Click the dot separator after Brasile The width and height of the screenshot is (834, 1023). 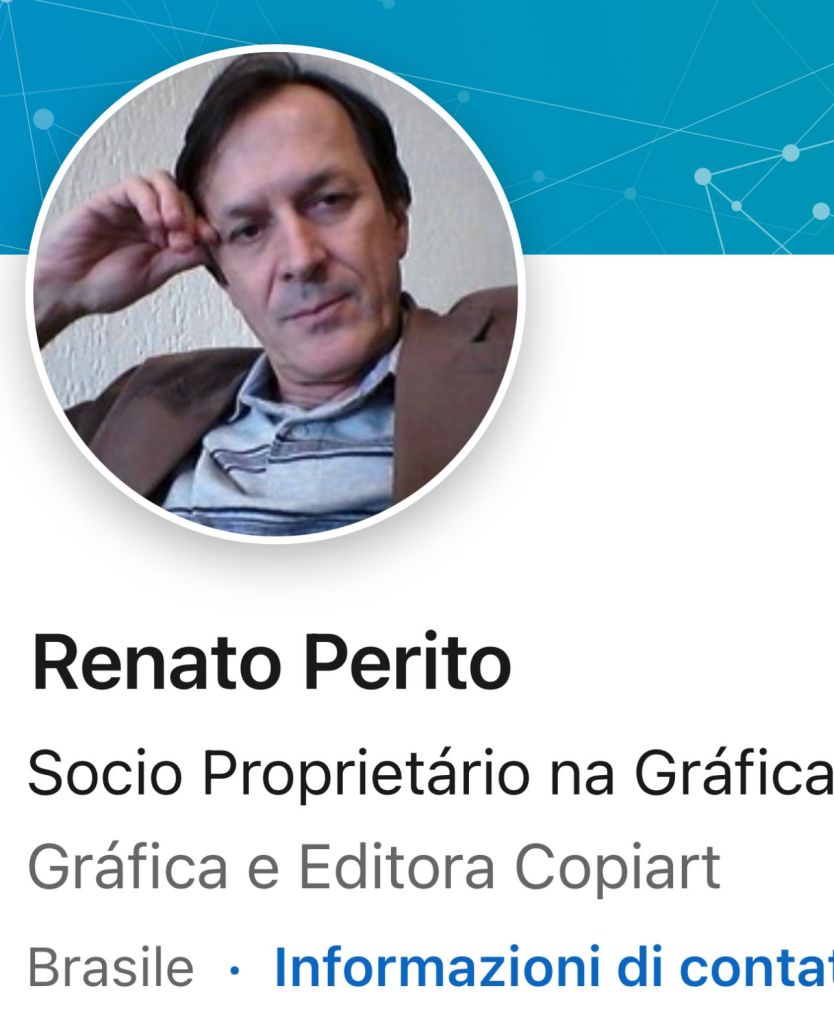235,970
